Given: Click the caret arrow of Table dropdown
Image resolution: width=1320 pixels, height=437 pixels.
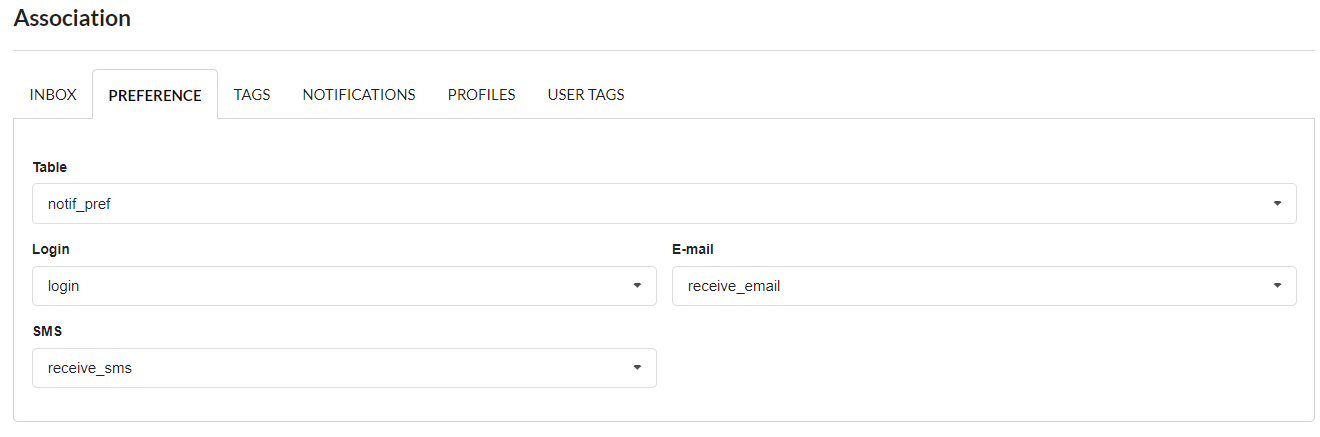Looking at the screenshot, I should point(1277,204).
